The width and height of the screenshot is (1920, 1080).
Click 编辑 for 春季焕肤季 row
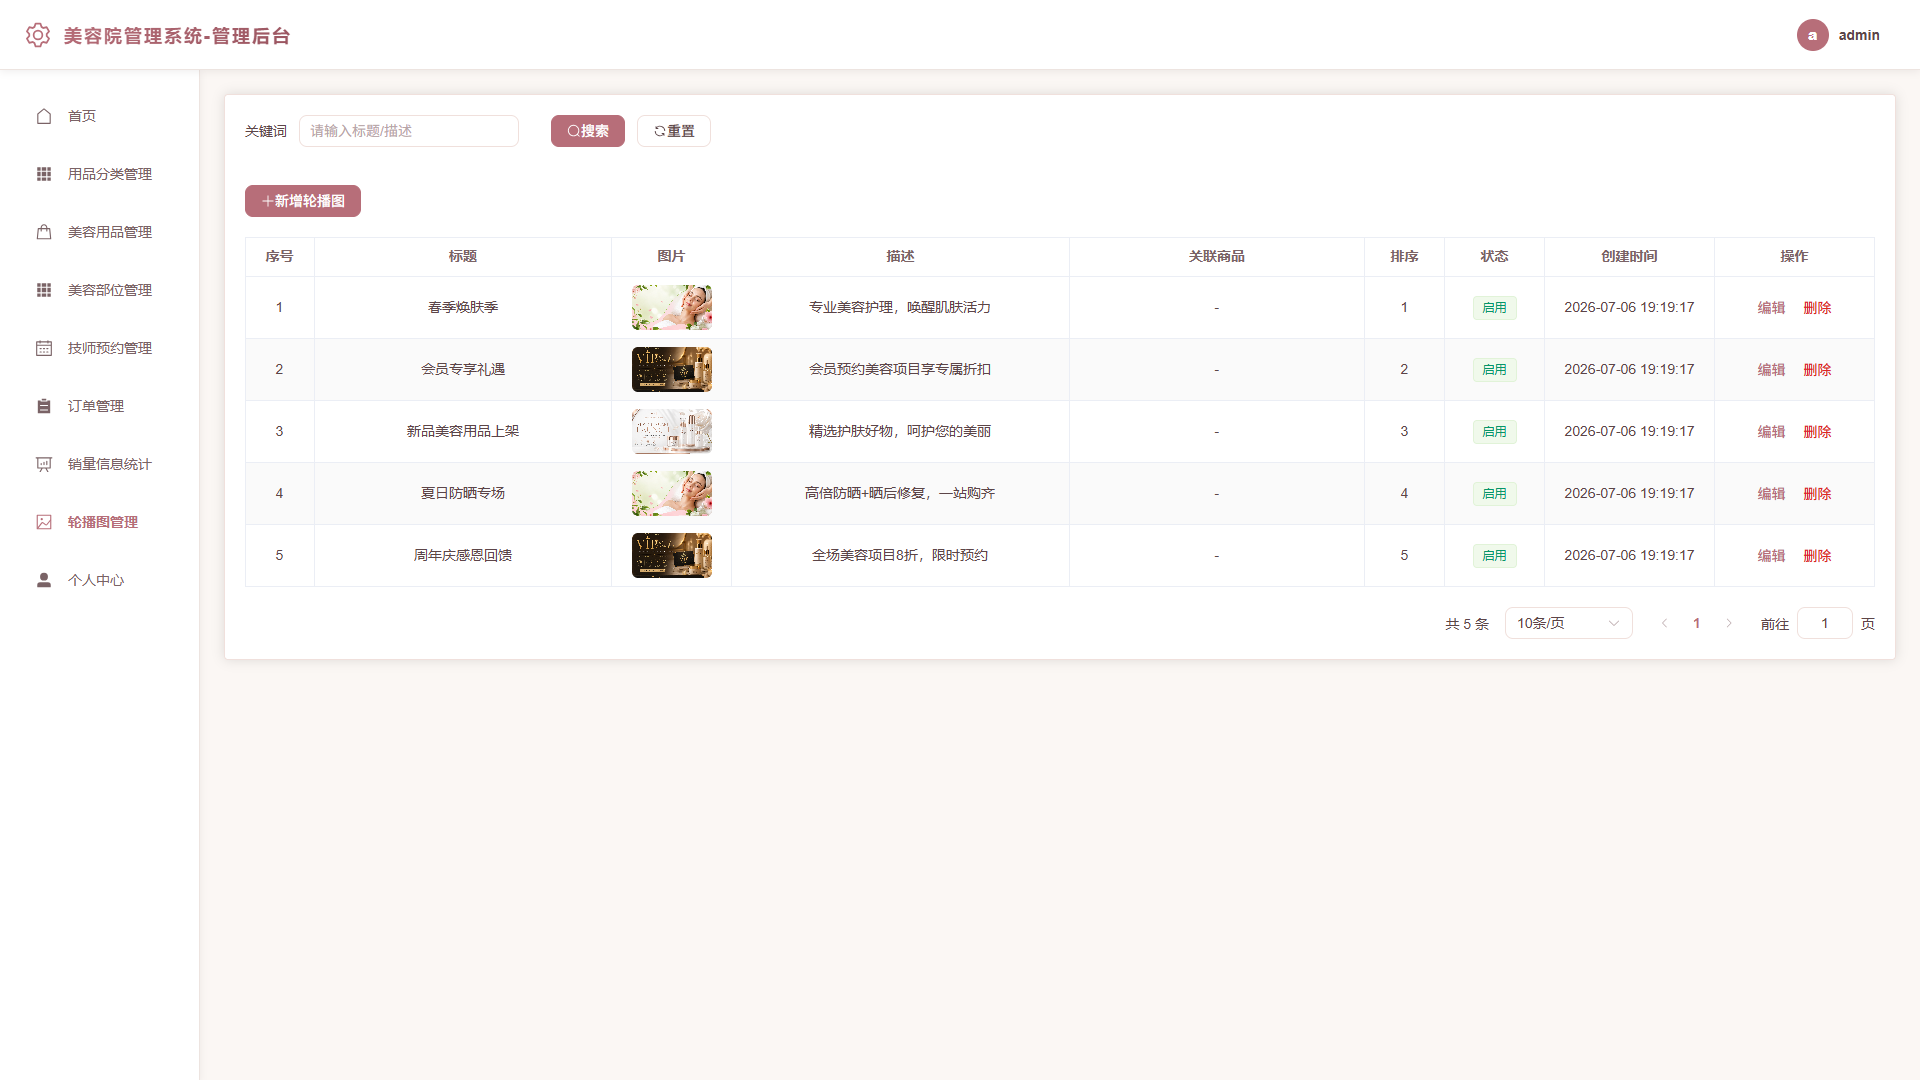pyautogui.click(x=1771, y=308)
